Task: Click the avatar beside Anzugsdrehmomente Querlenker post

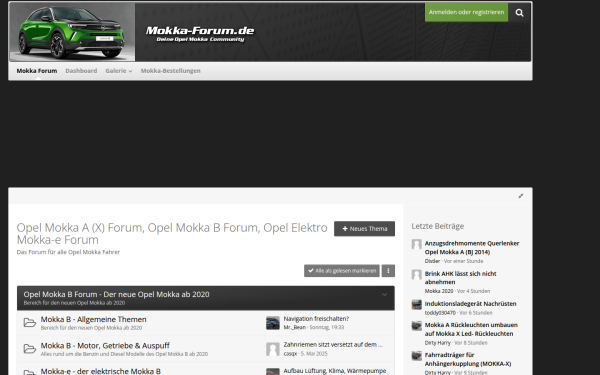Action: pyautogui.click(x=417, y=245)
